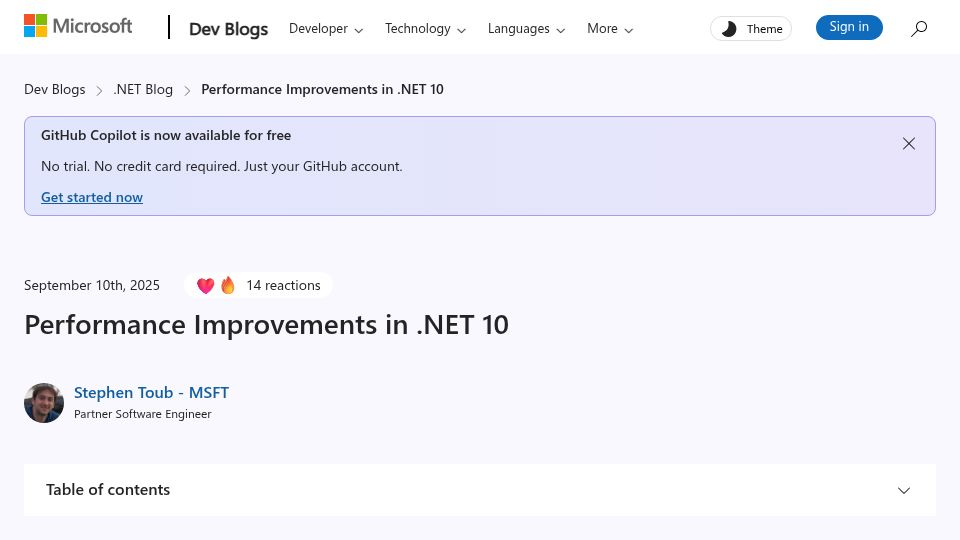Click the 14 reactions count
The width and height of the screenshot is (960, 540).
[283, 285]
